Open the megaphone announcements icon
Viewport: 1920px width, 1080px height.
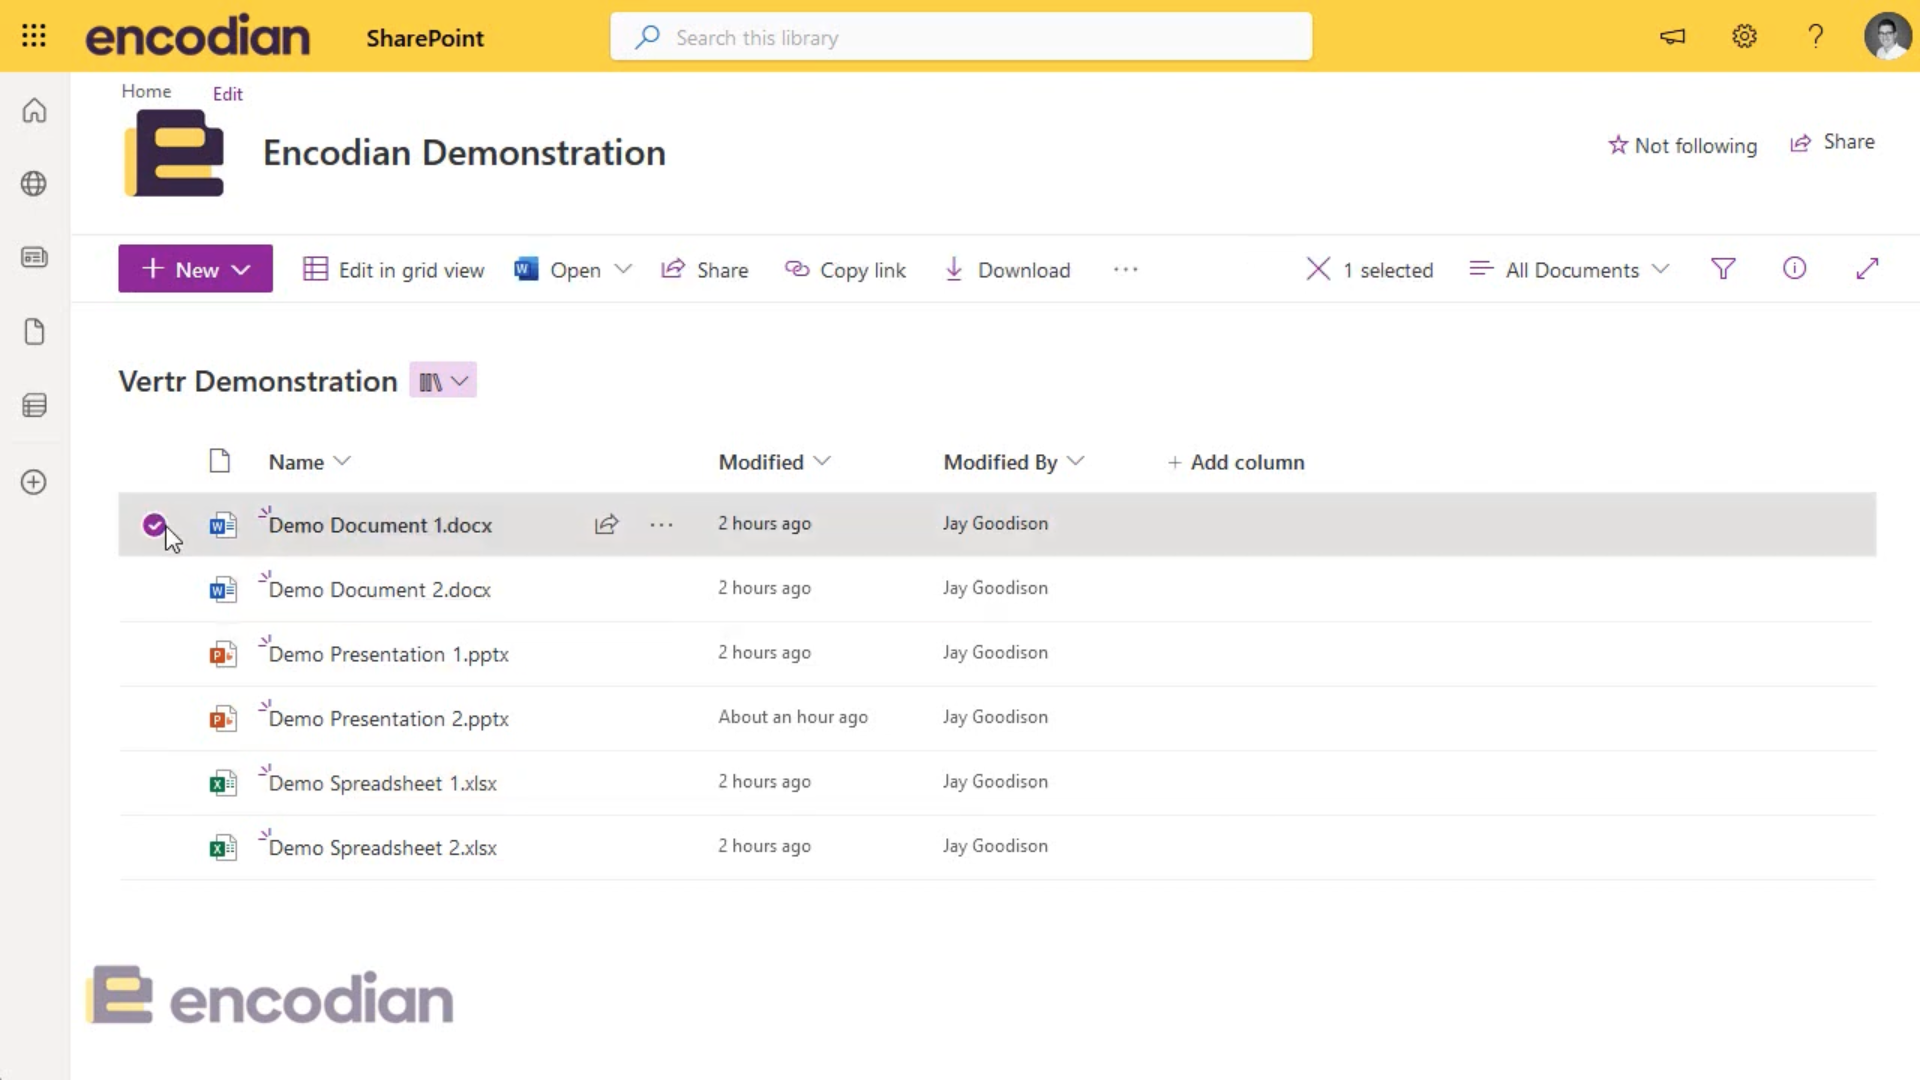[x=1673, y=37]
